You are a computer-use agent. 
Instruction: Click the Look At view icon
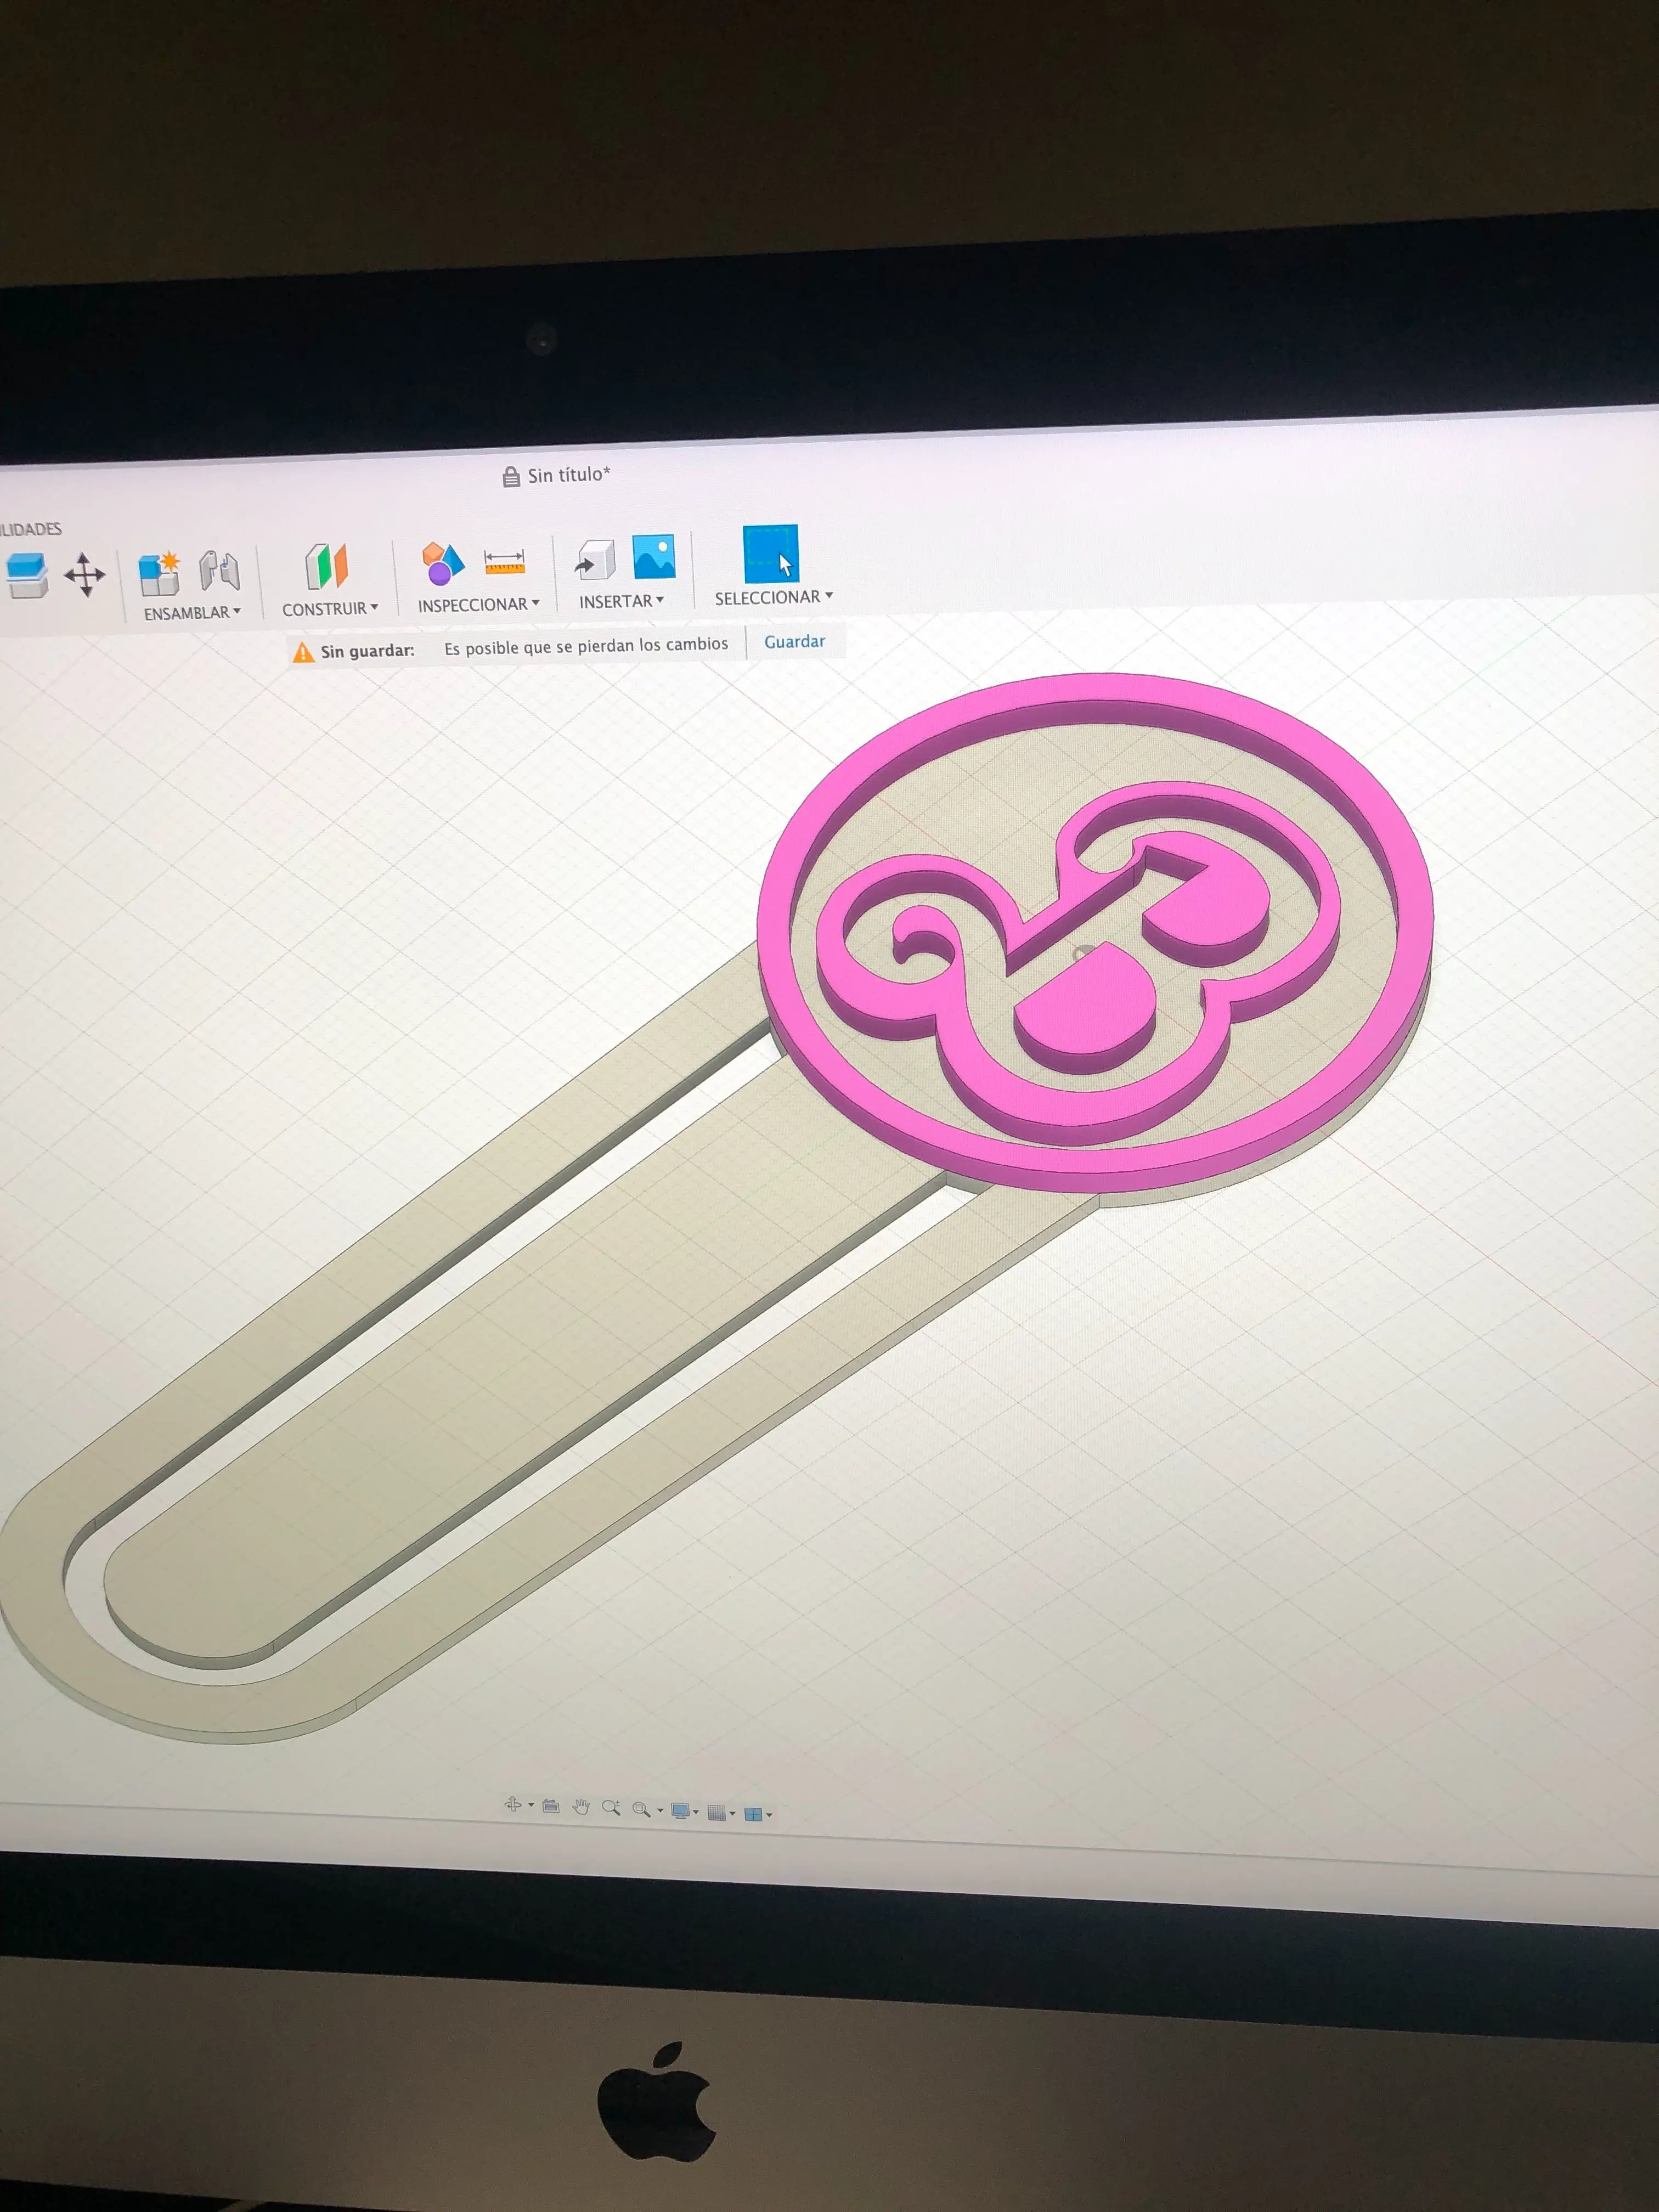[551, 1805]
